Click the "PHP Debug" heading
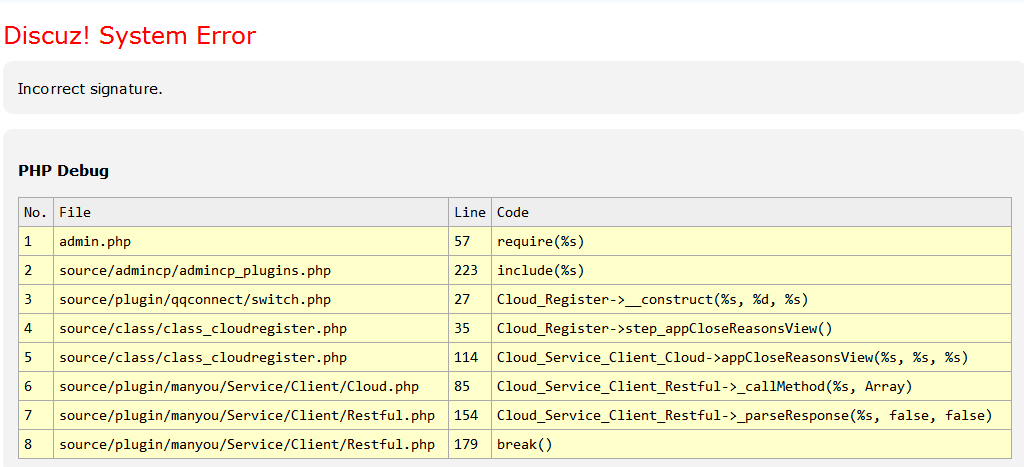The width and height of the screenshot is (1024, 467). point(63,171)
